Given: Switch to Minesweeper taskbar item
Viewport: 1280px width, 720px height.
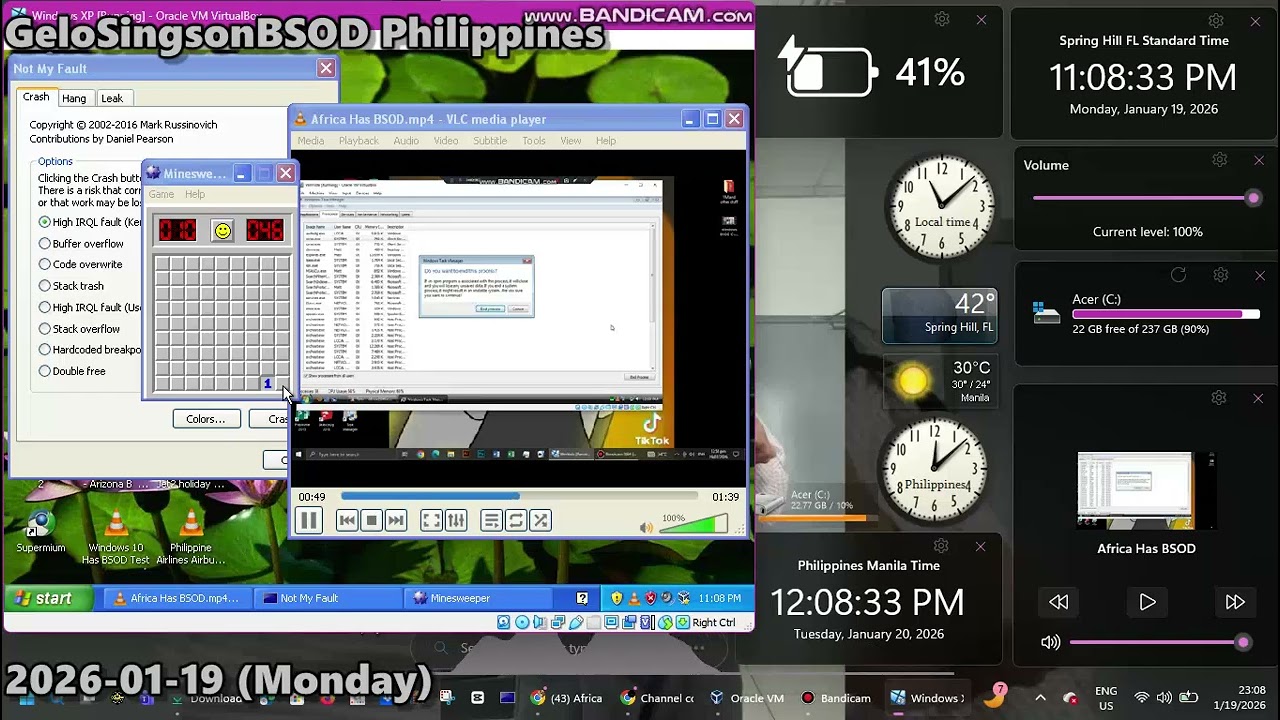Looking at the screenshot, I should coord(477,598).
